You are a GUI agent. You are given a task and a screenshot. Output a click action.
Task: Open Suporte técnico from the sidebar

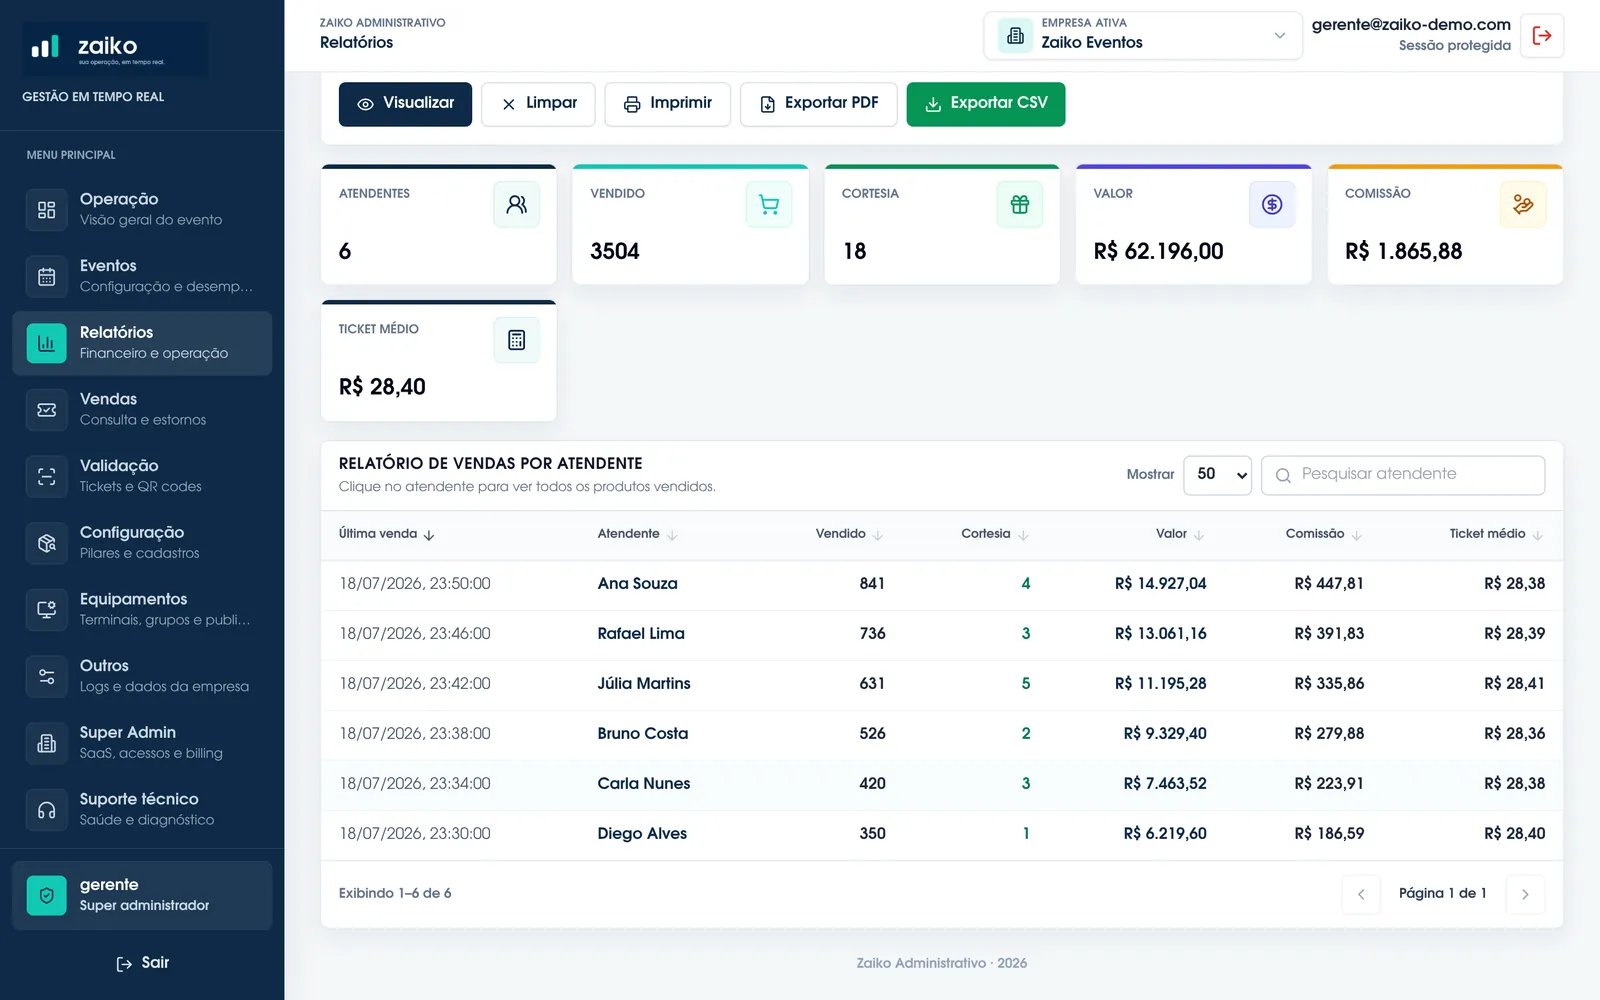(x=142, y=810)
